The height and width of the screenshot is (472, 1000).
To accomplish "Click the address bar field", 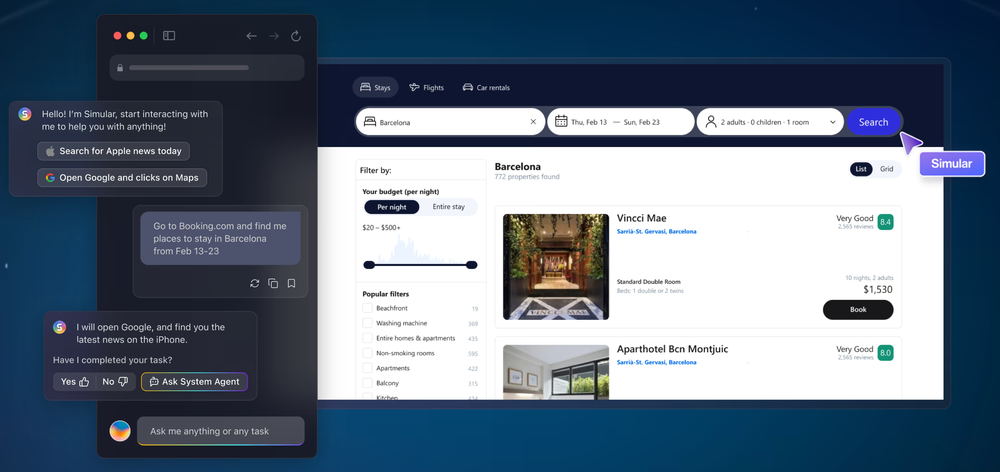I will (x=207, y=68).
